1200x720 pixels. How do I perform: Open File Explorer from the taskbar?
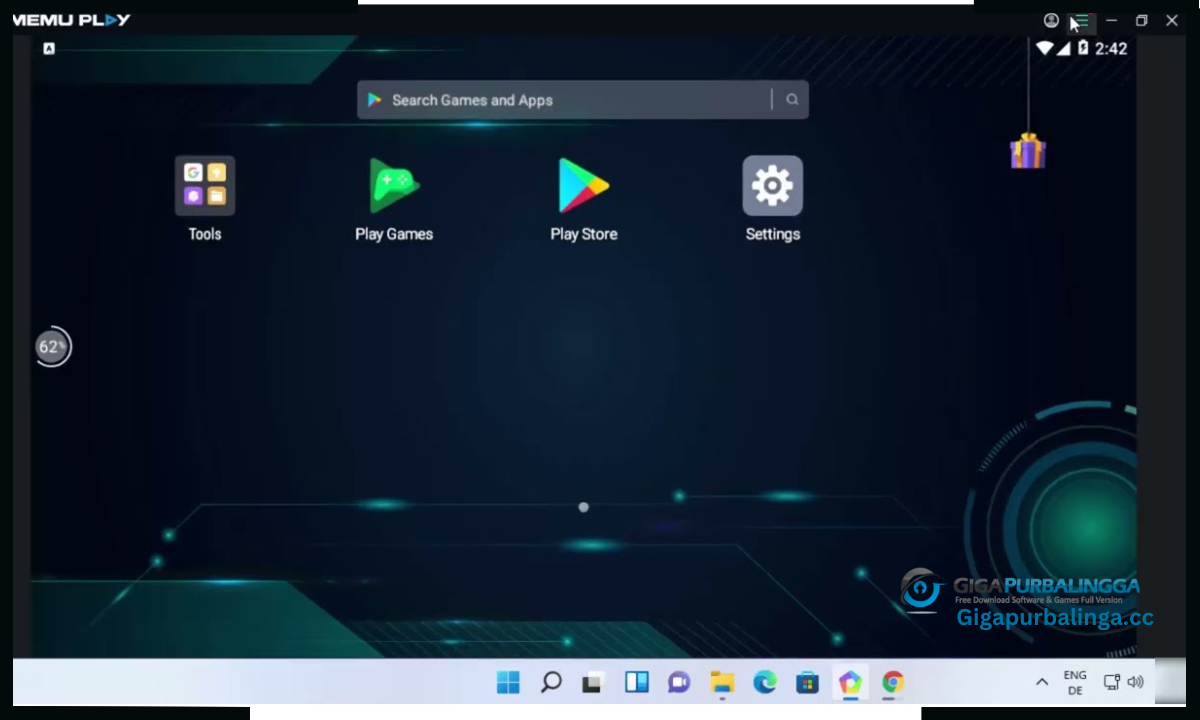click(722, 683)
